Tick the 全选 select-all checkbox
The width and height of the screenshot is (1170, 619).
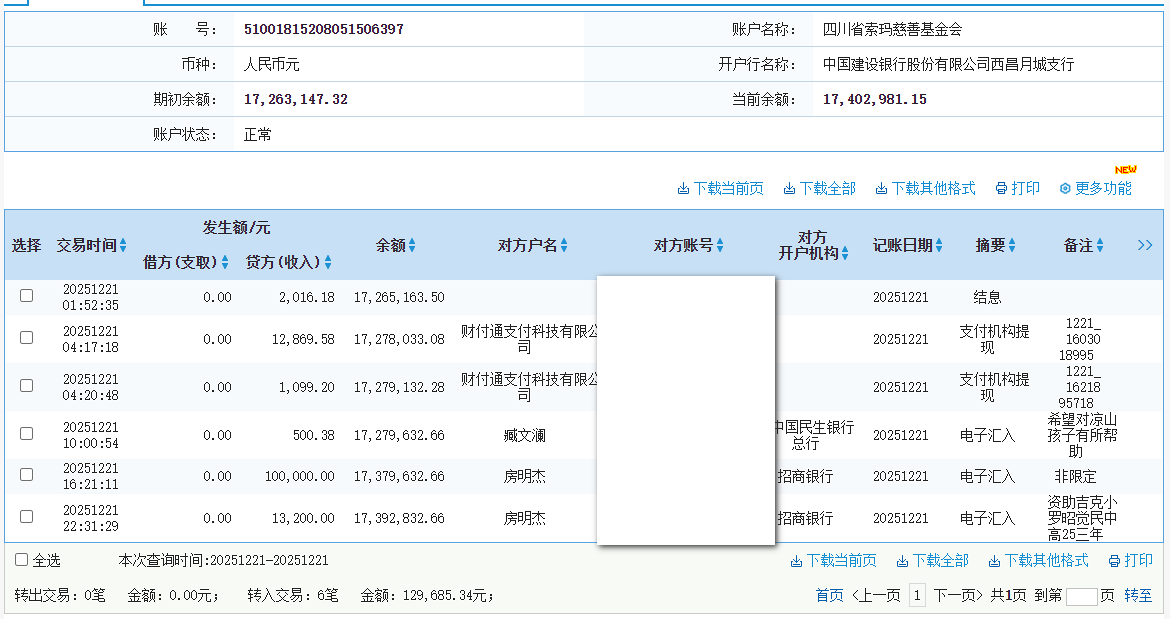(22, 560)
